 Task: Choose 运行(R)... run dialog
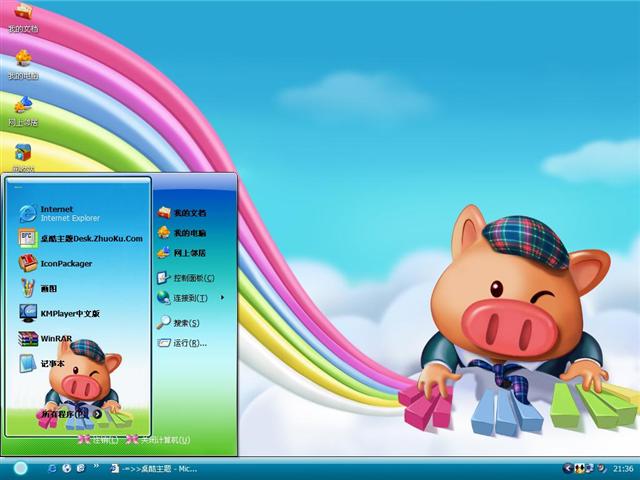[x=182, y=343]
